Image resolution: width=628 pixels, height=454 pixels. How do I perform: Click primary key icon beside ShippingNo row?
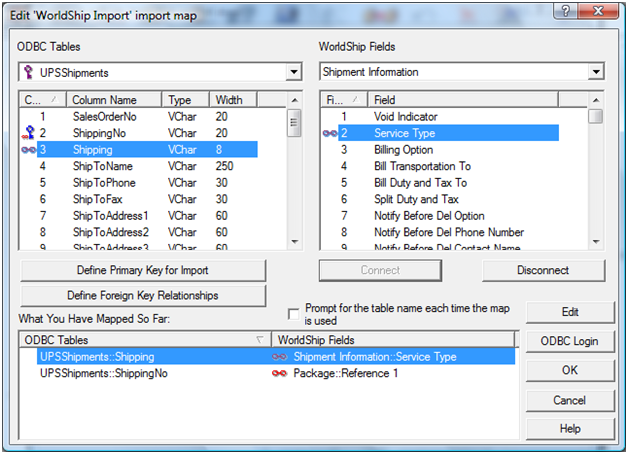pyautogui.click(x=29, y=133)
